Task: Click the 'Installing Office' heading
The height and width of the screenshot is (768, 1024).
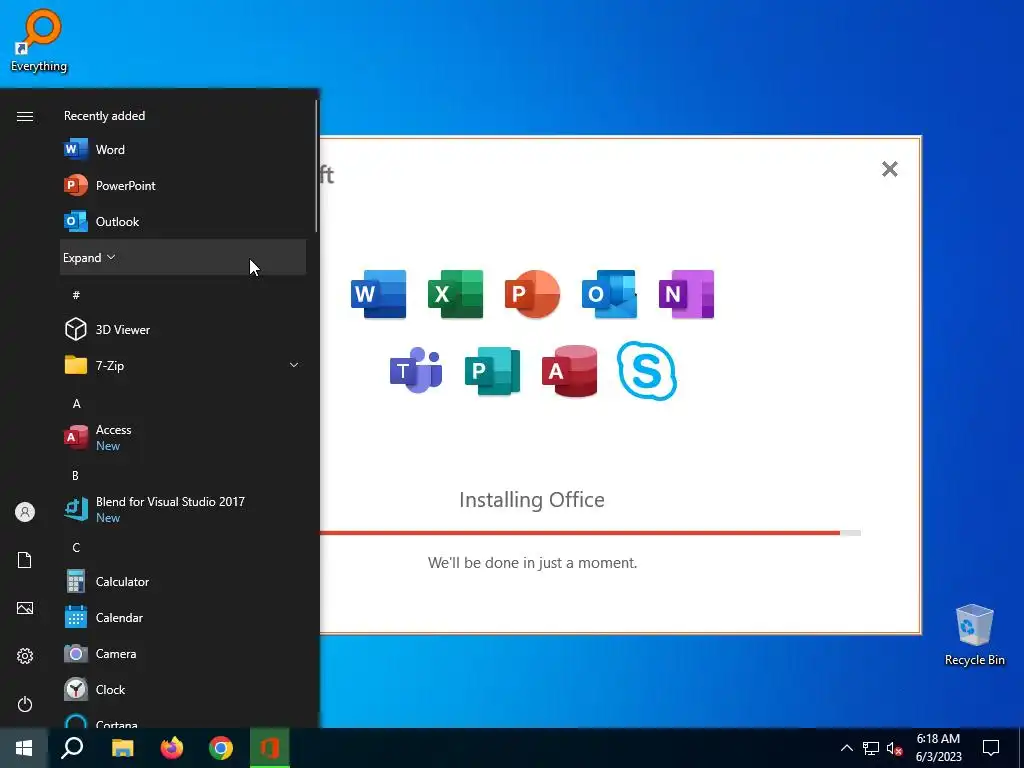Action: pyautogui.click(x=532, y=500)
